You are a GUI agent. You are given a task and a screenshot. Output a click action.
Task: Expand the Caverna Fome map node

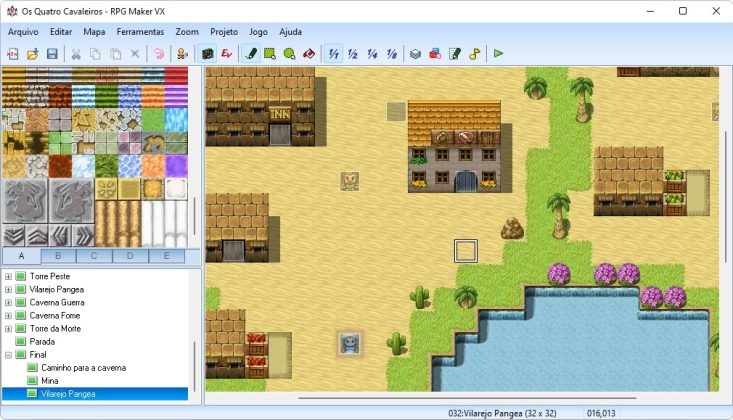(x=8, y=316)
